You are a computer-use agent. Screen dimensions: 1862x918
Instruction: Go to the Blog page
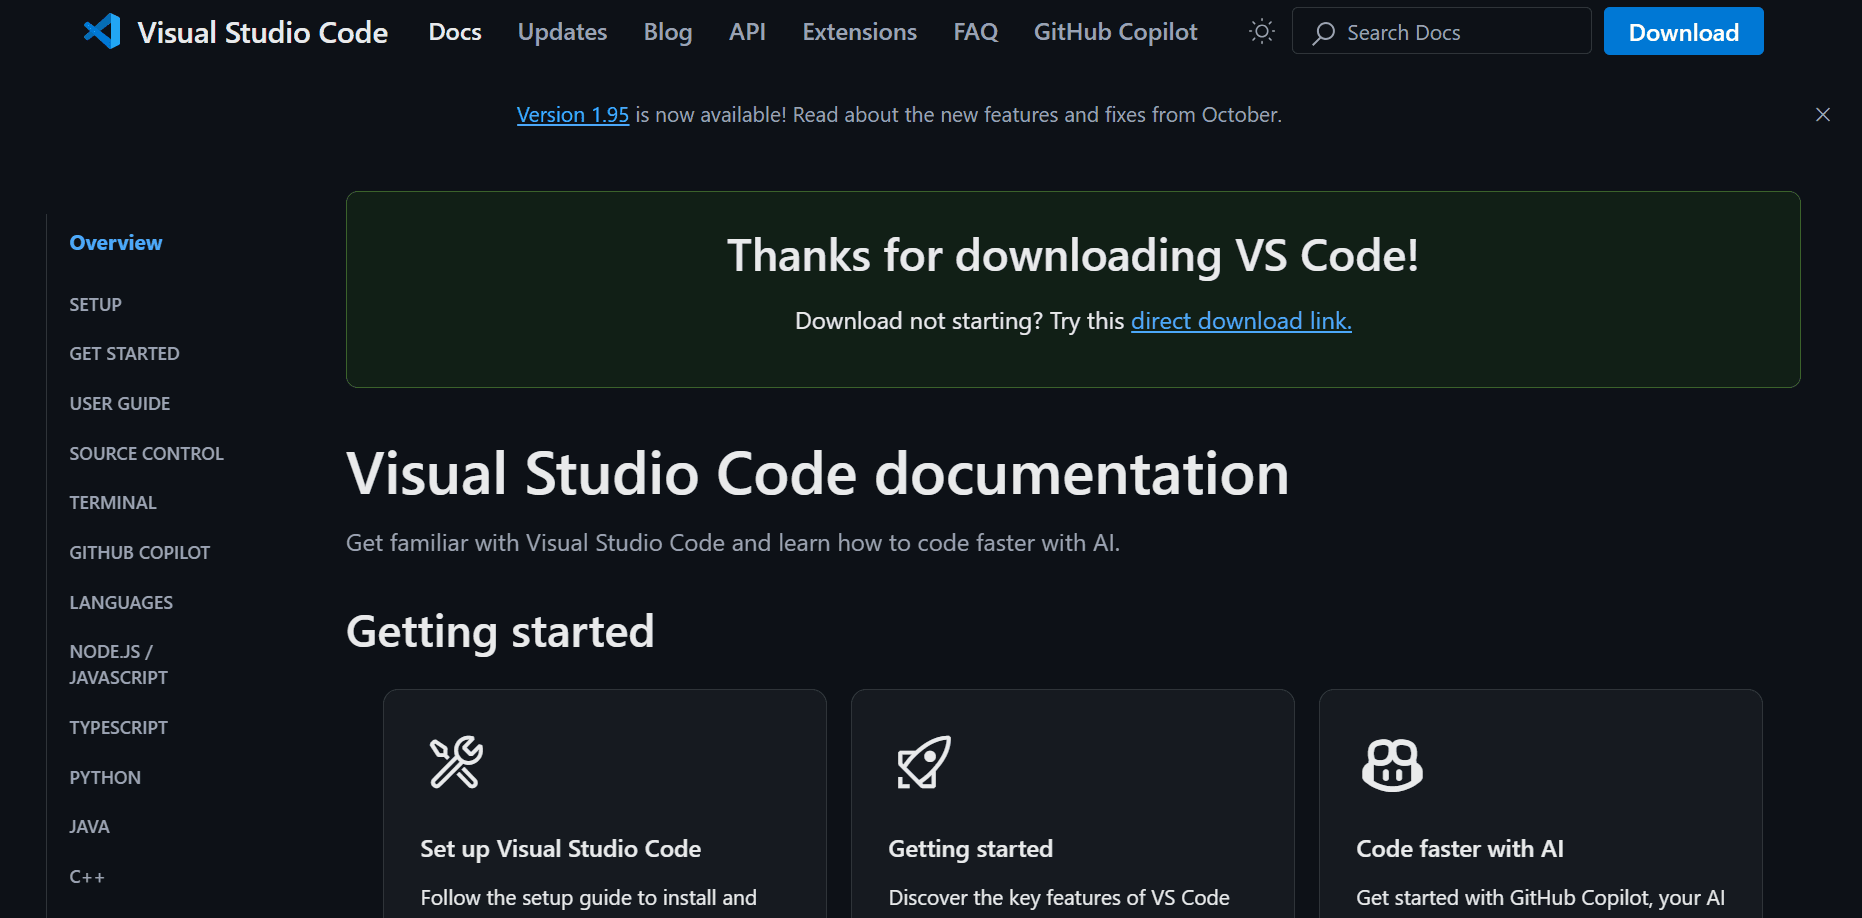point(668,32)
